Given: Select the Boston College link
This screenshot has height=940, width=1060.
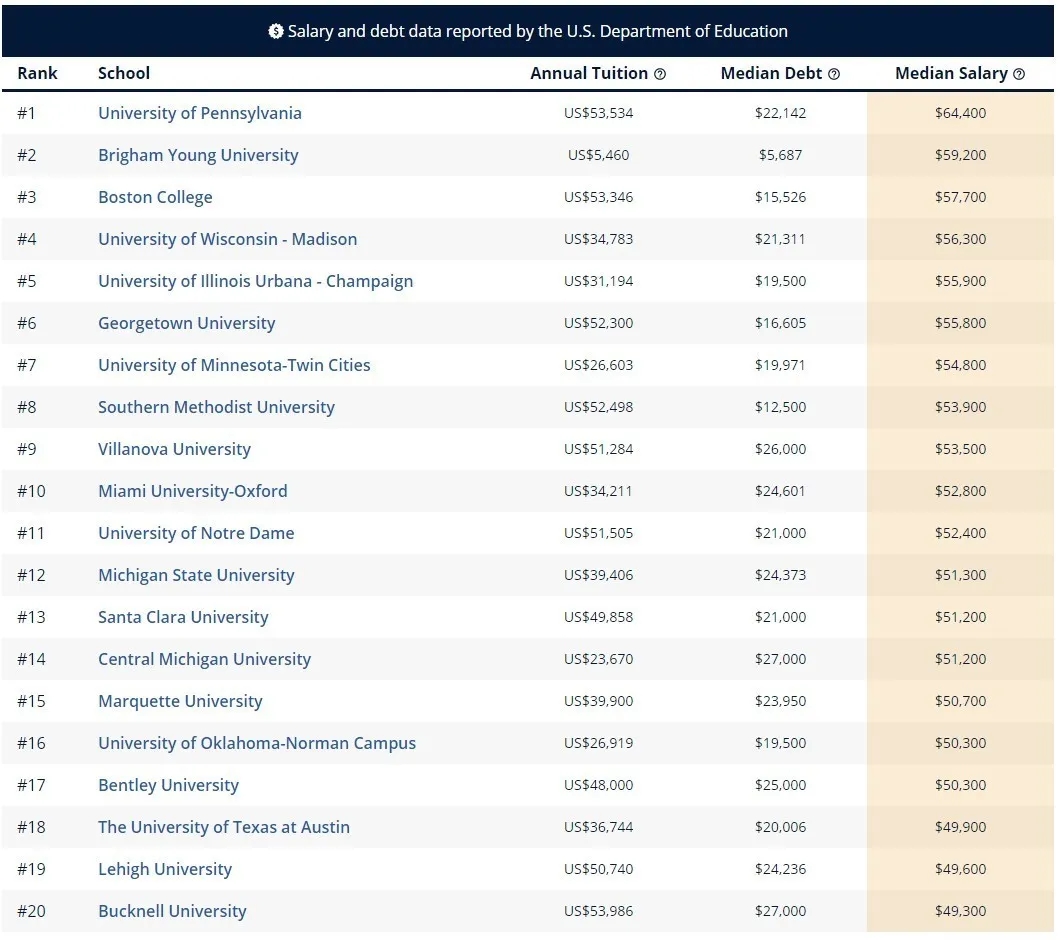Looking at the screenshot, I should tap(155, 197).
